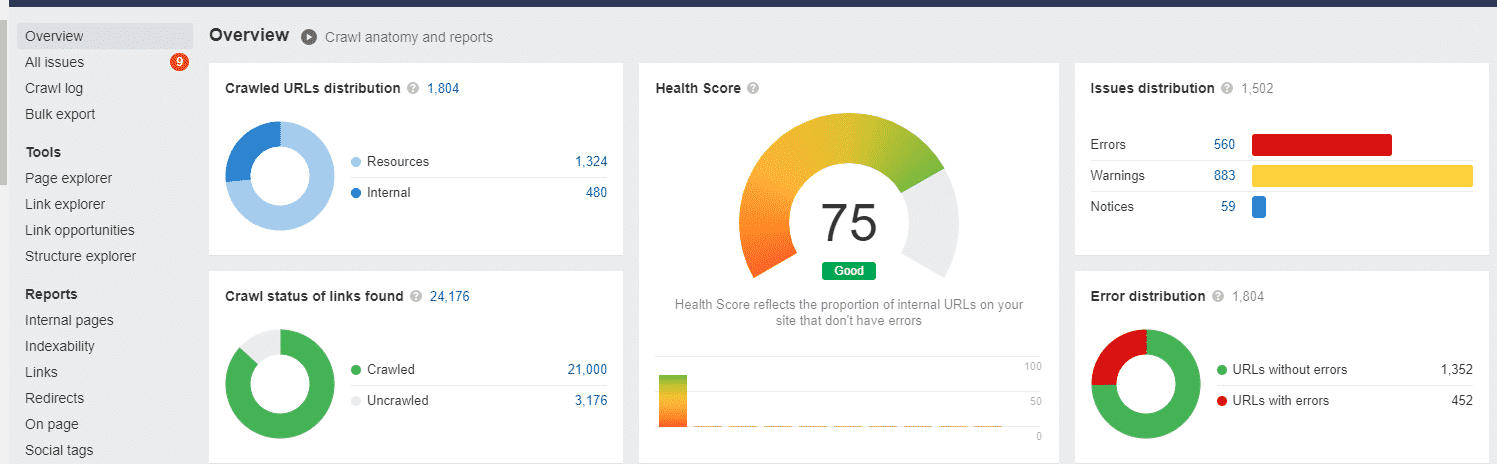Screen dimensions: 1497x464
Task: Click the 452 URLs with errors value
Action: tap(1462, 400)
